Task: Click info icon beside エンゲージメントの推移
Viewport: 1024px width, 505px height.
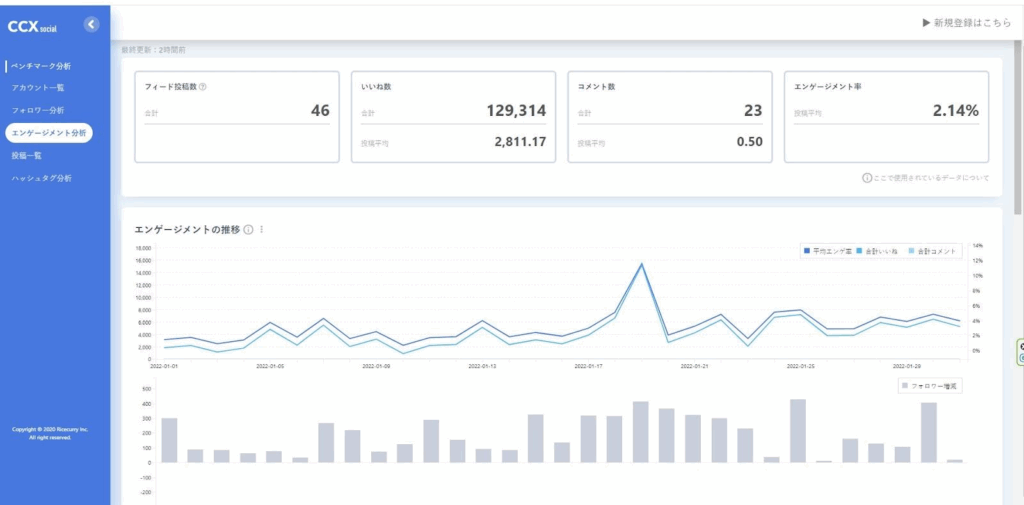Action: point(248,229)
